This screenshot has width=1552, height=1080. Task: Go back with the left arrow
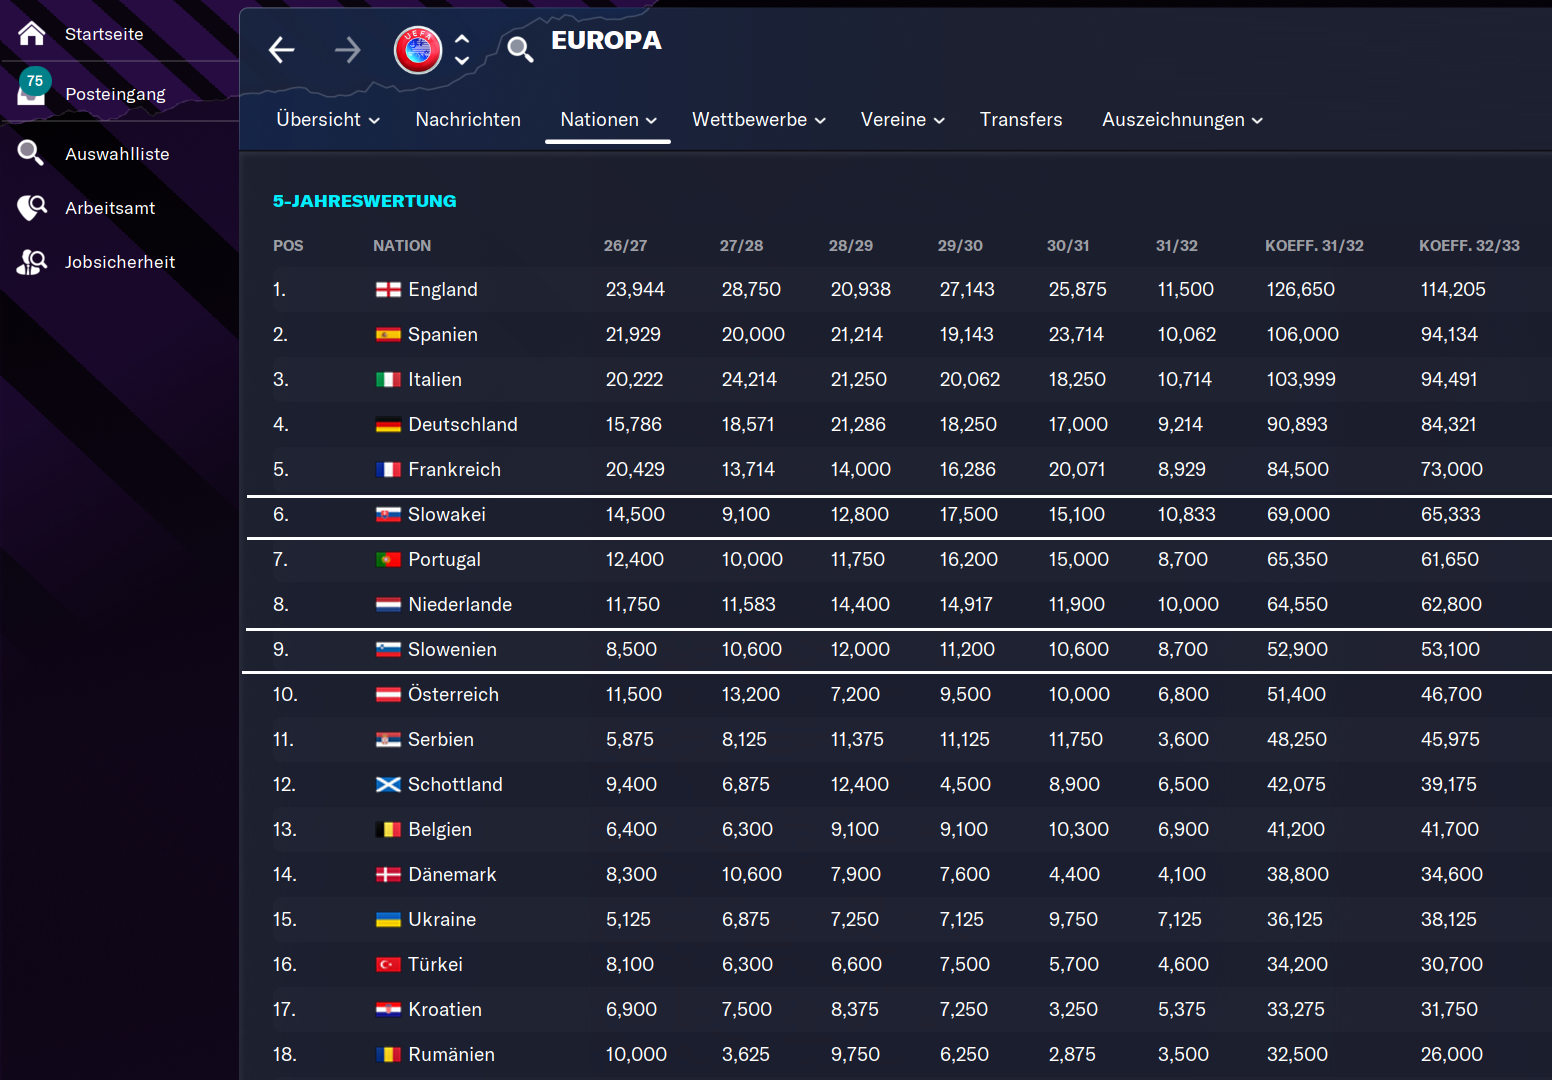click(x=282, y=50)
